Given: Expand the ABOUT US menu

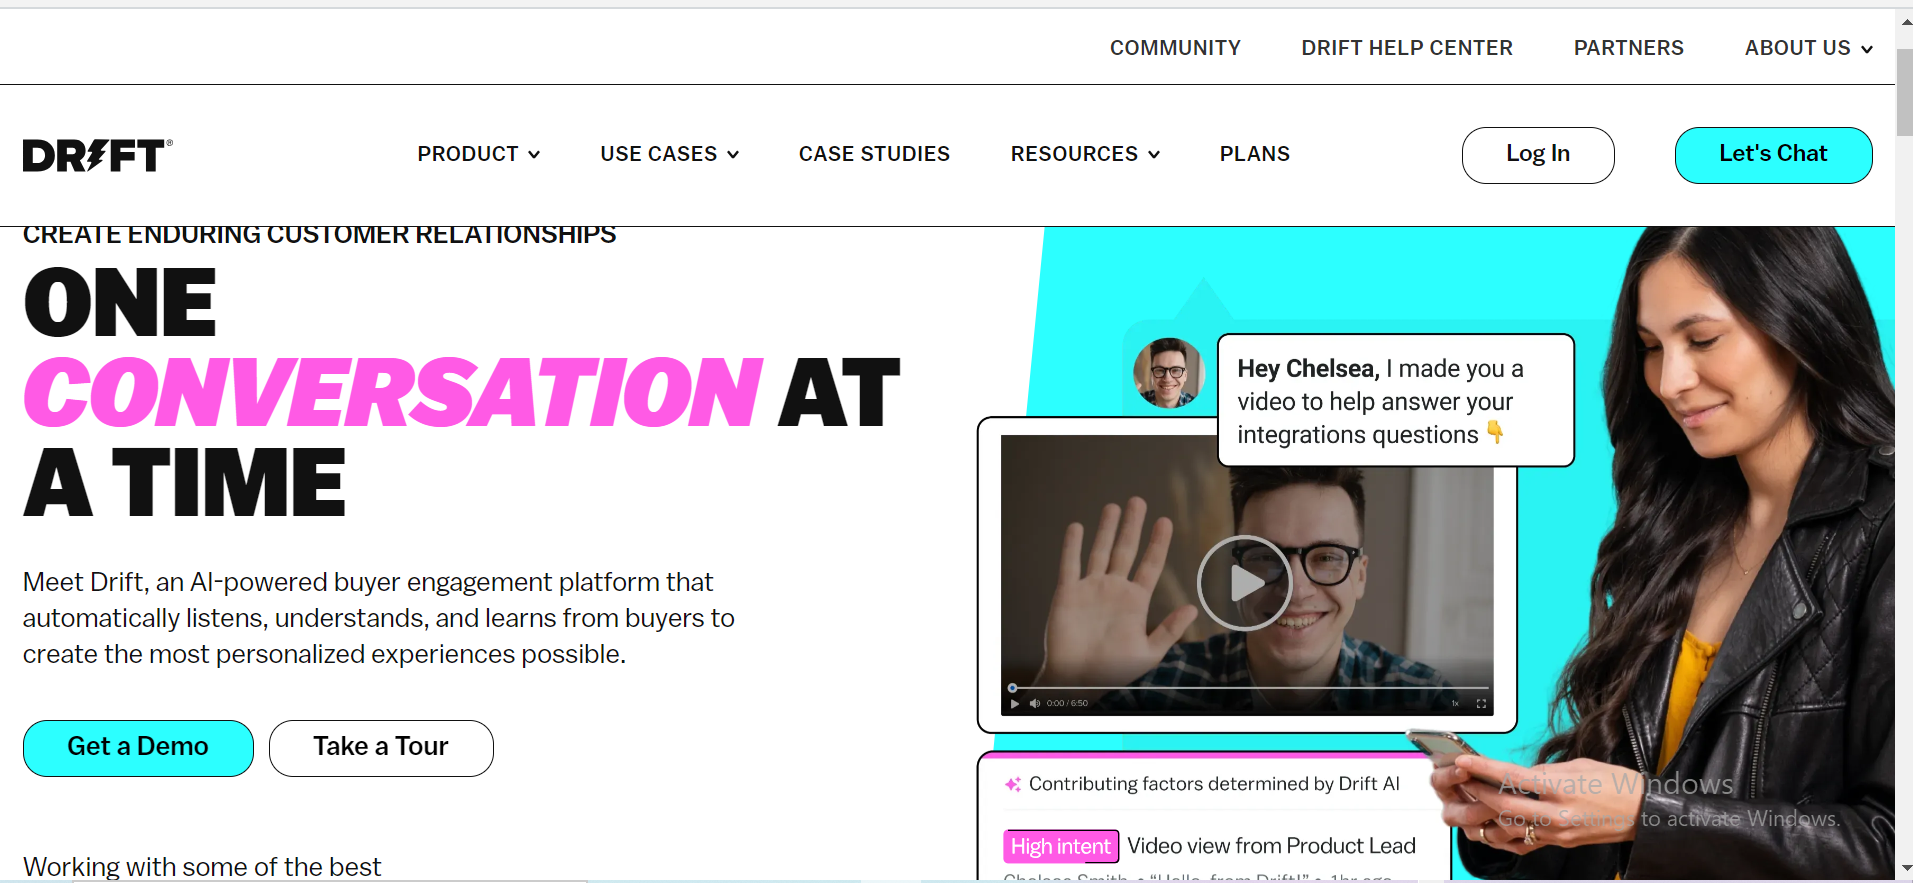Looking at the screenshot, I should pyautogui.click(x=1809, y=48).
